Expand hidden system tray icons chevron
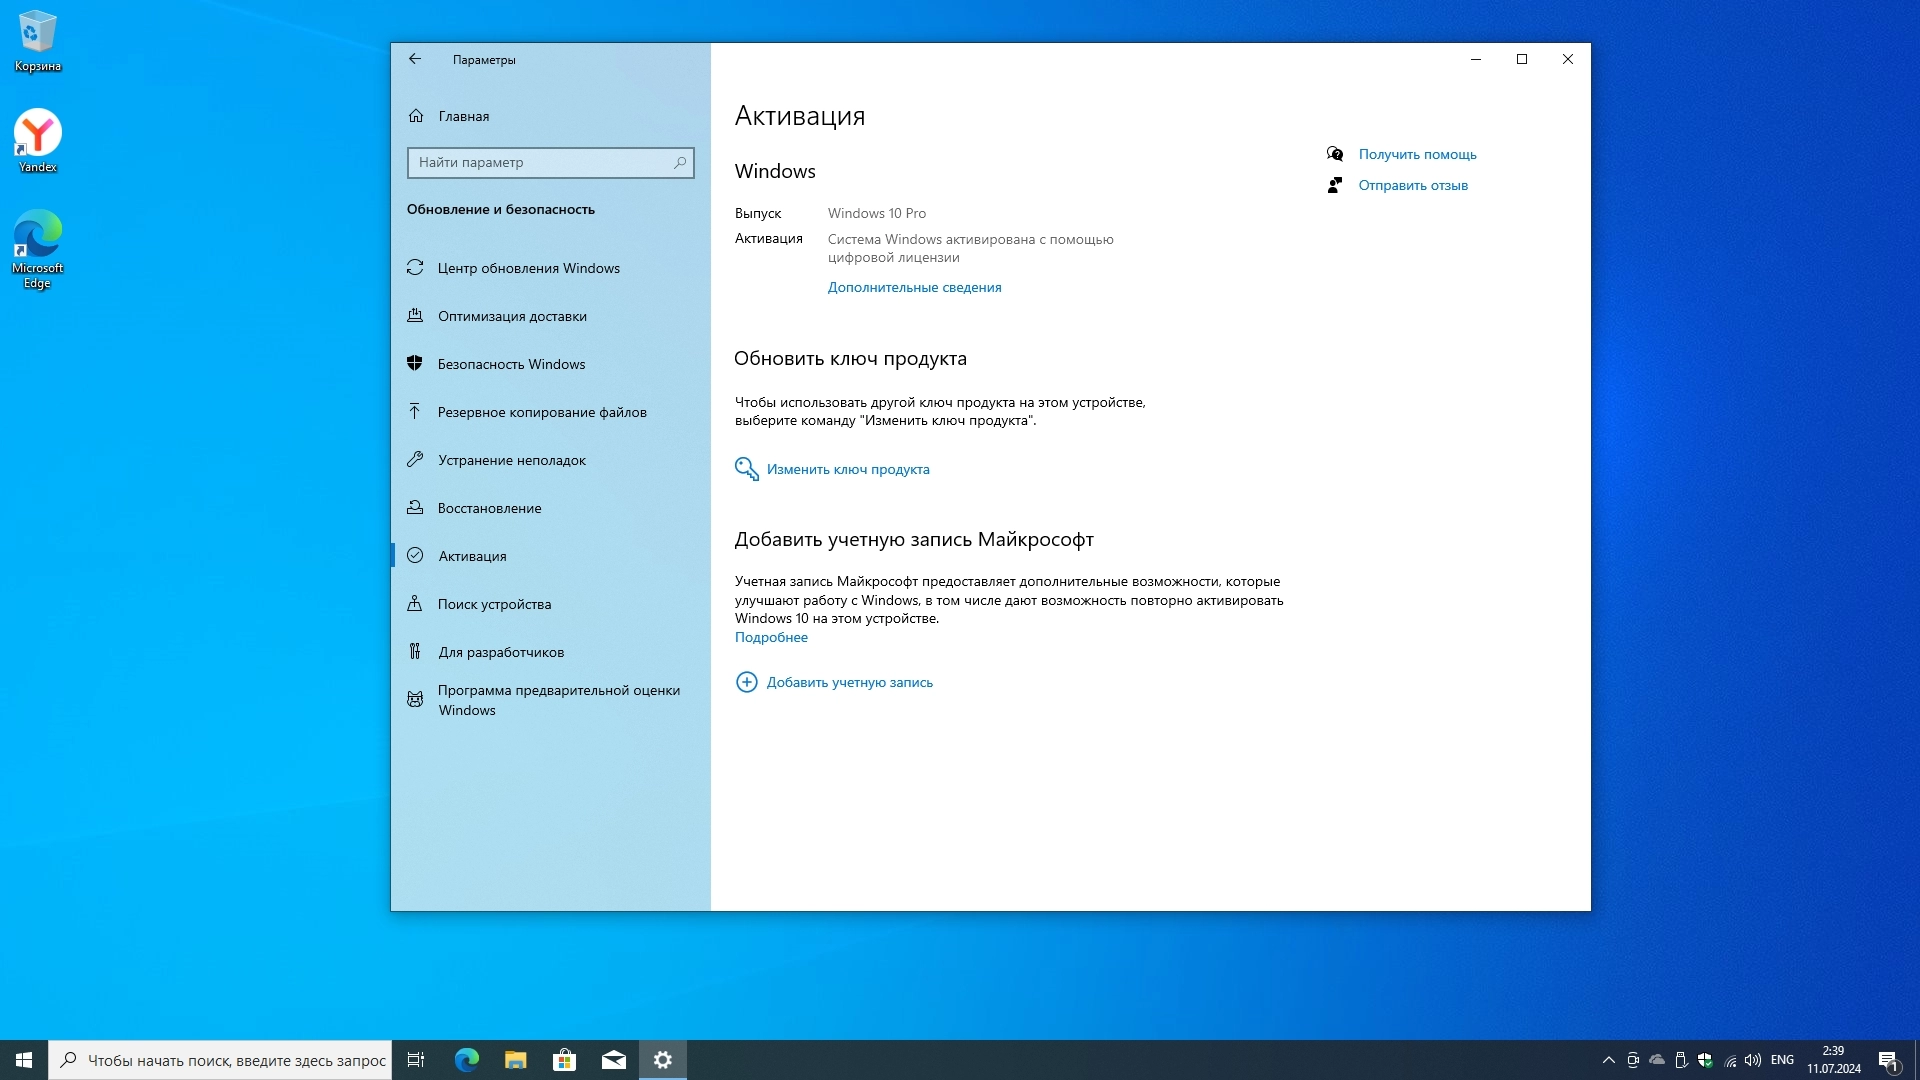 pyautogui.click(x=1608, y=1060)
